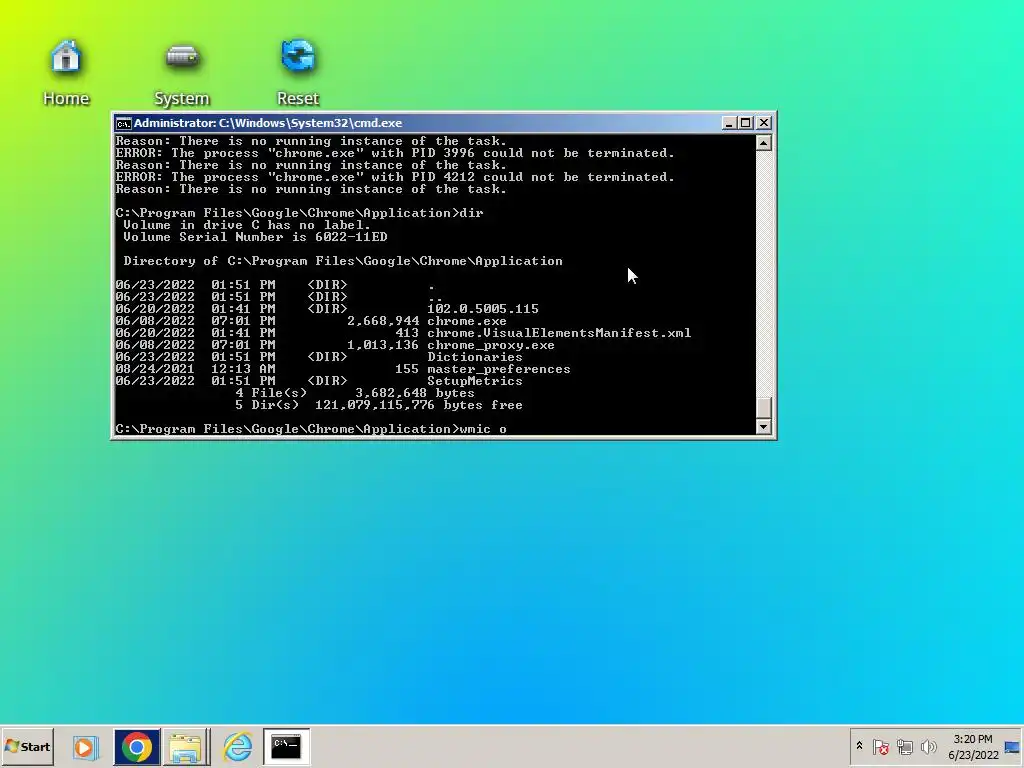Click the '3,682,648 bytes' file total
The image size is (1024, 768).
tap(415, 393)
